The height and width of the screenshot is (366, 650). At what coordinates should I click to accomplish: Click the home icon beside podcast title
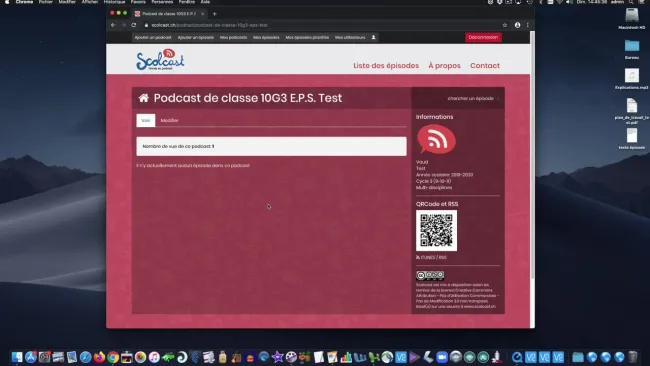click(144, 98)
